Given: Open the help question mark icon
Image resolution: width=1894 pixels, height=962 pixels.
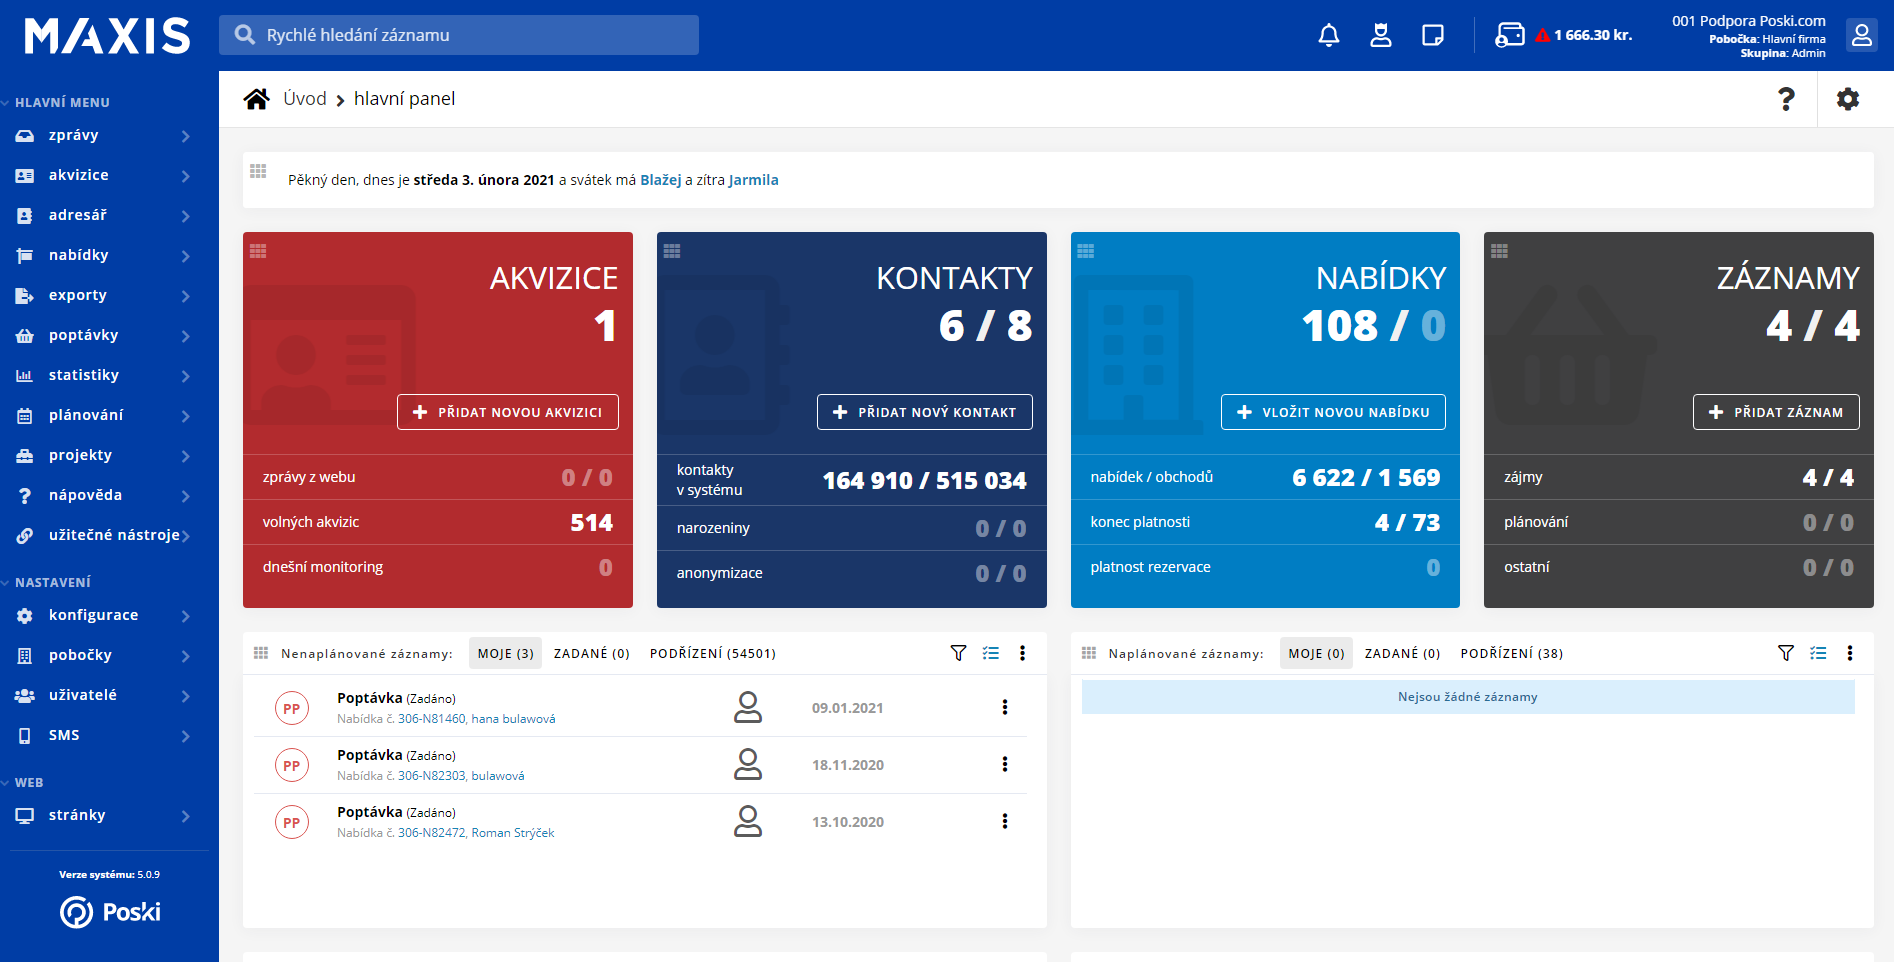Looking at the screenshot, I should pos(1786,99).
